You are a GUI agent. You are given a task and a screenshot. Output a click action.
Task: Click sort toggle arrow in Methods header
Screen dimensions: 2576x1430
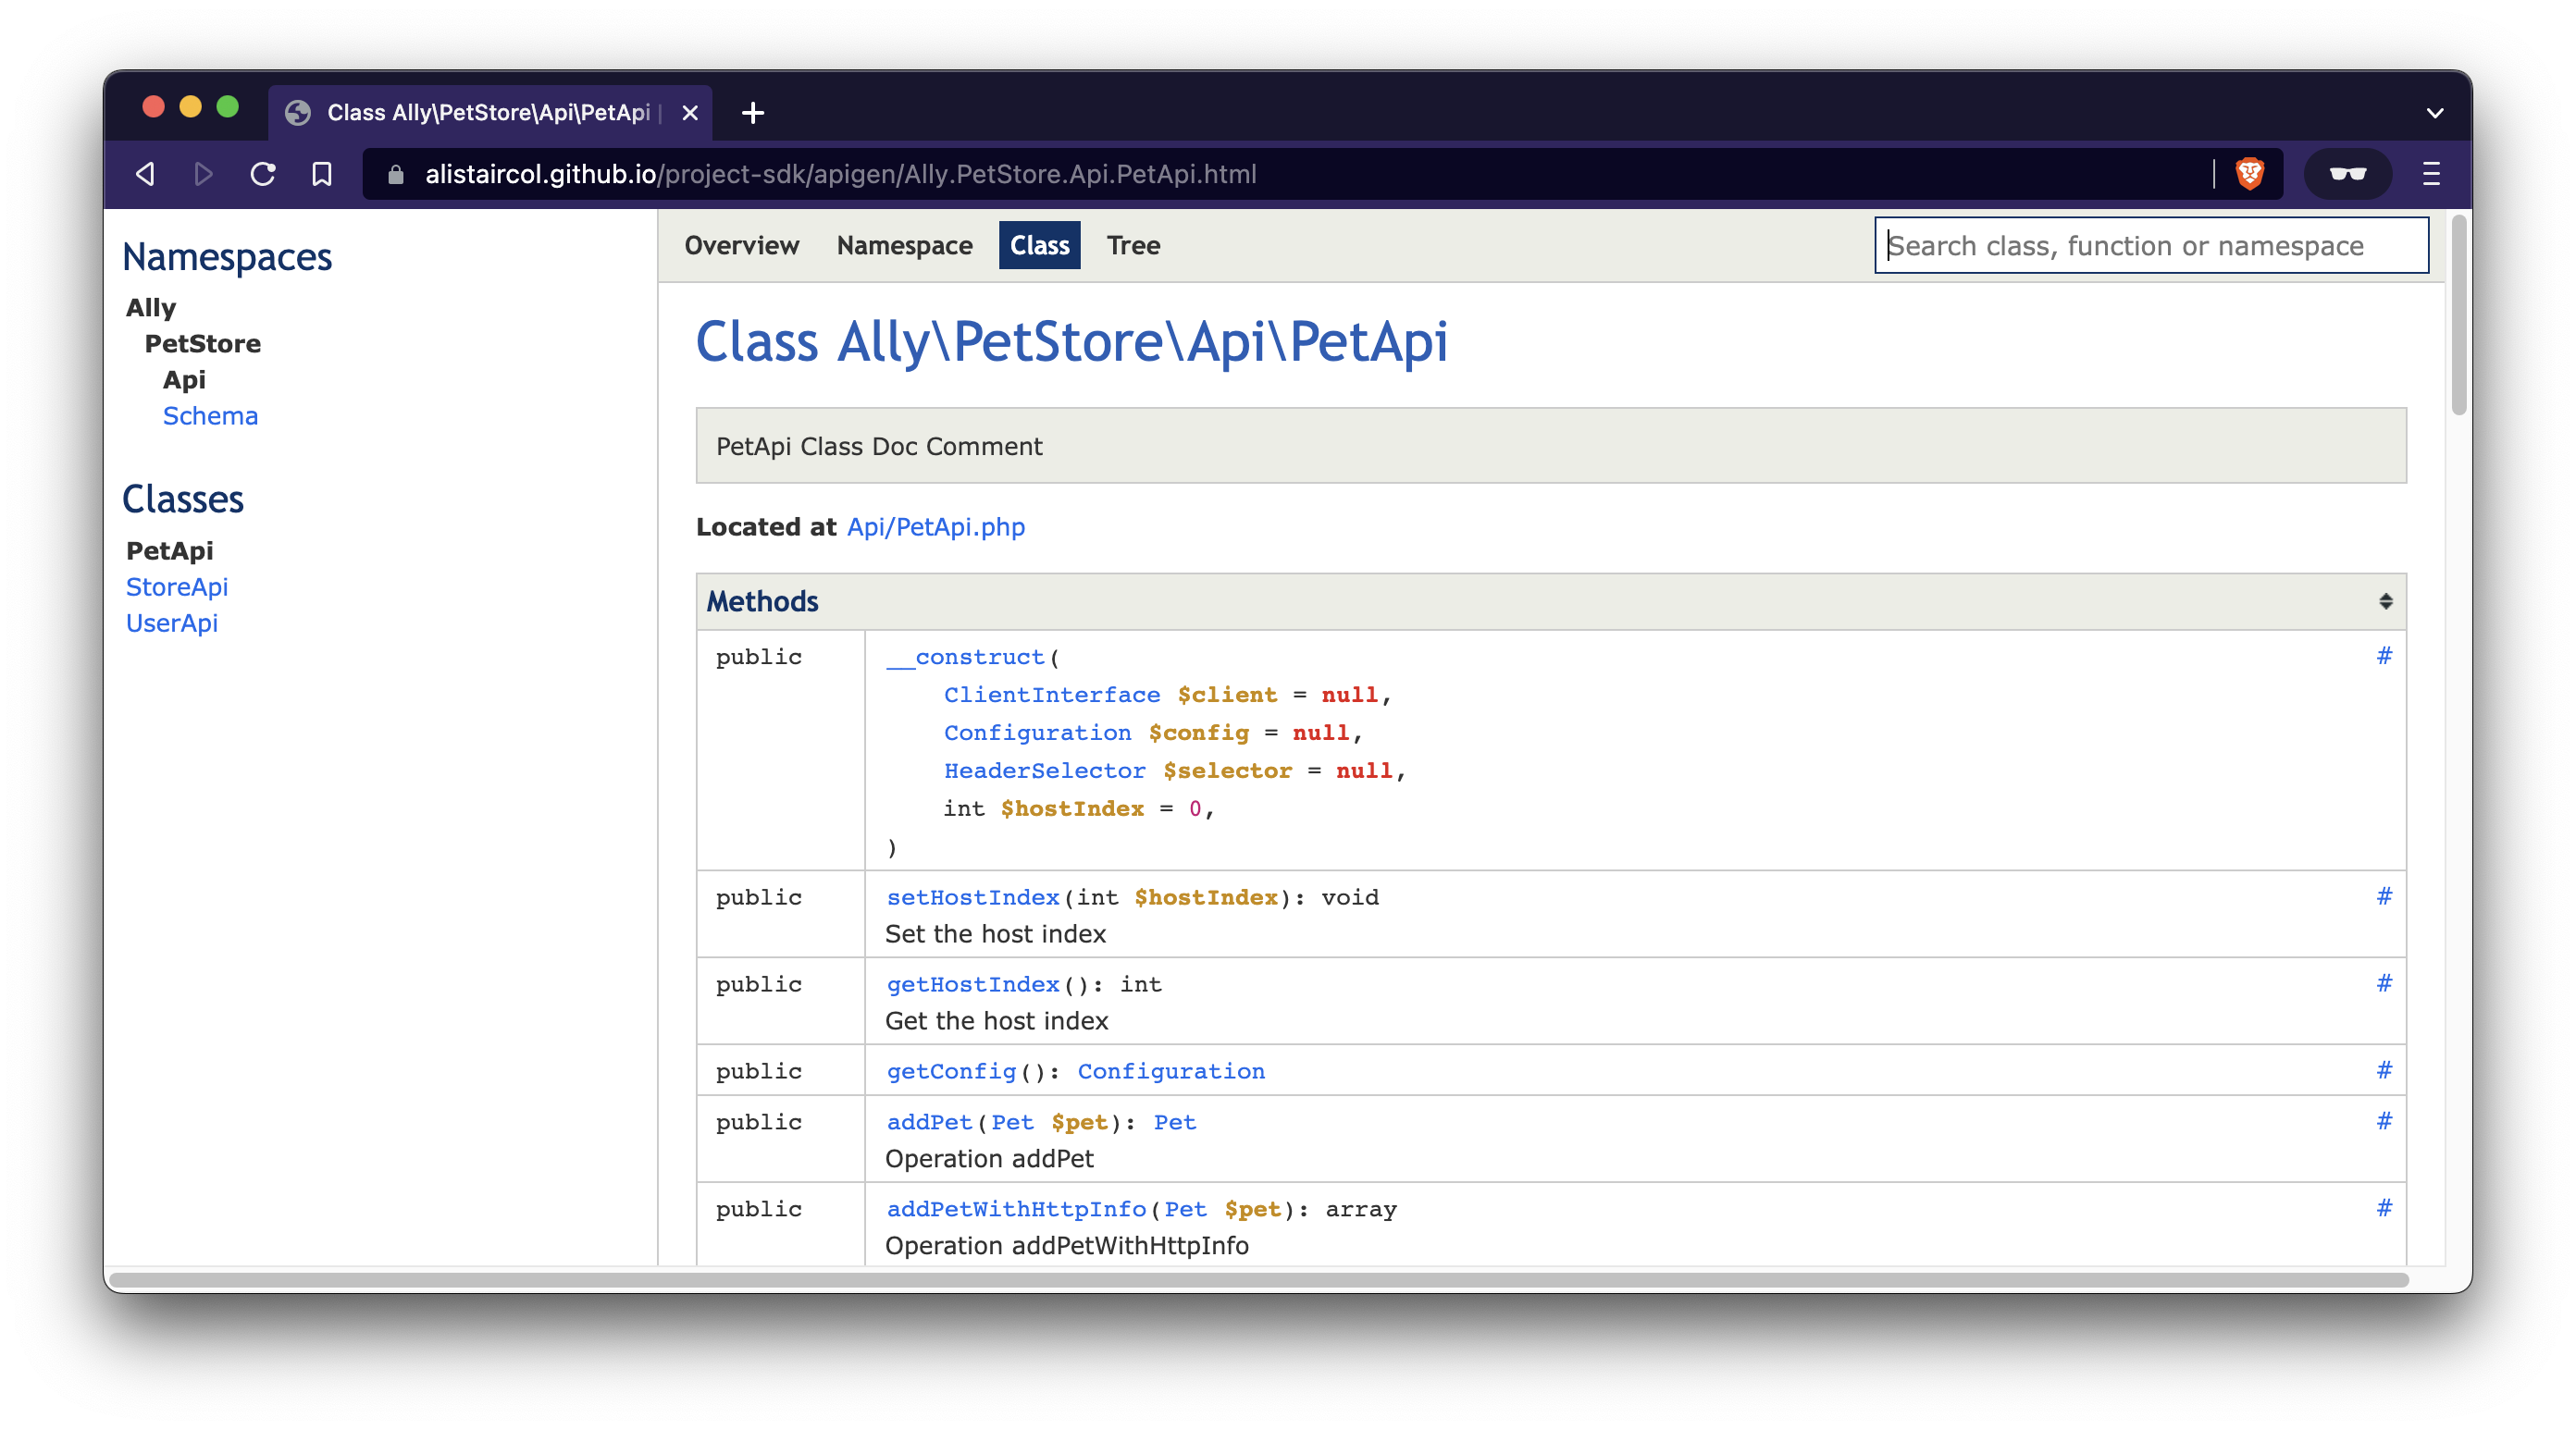(2385, 600)
